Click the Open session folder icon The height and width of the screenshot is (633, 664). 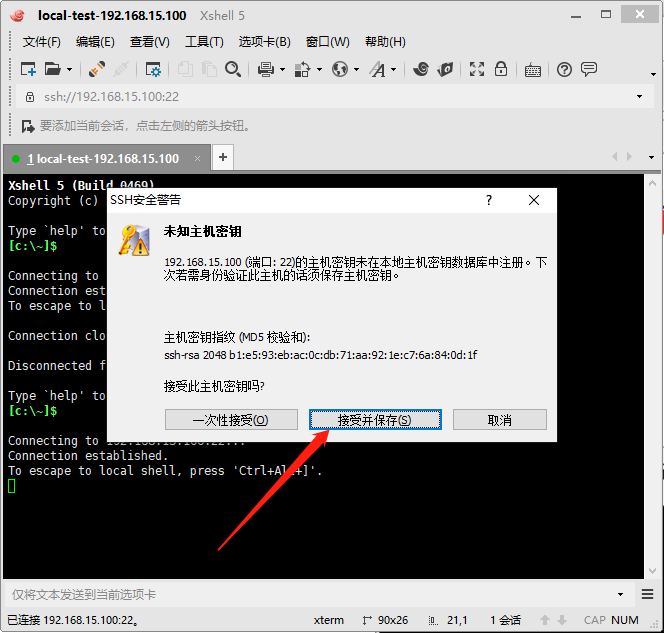click(53, 69)
